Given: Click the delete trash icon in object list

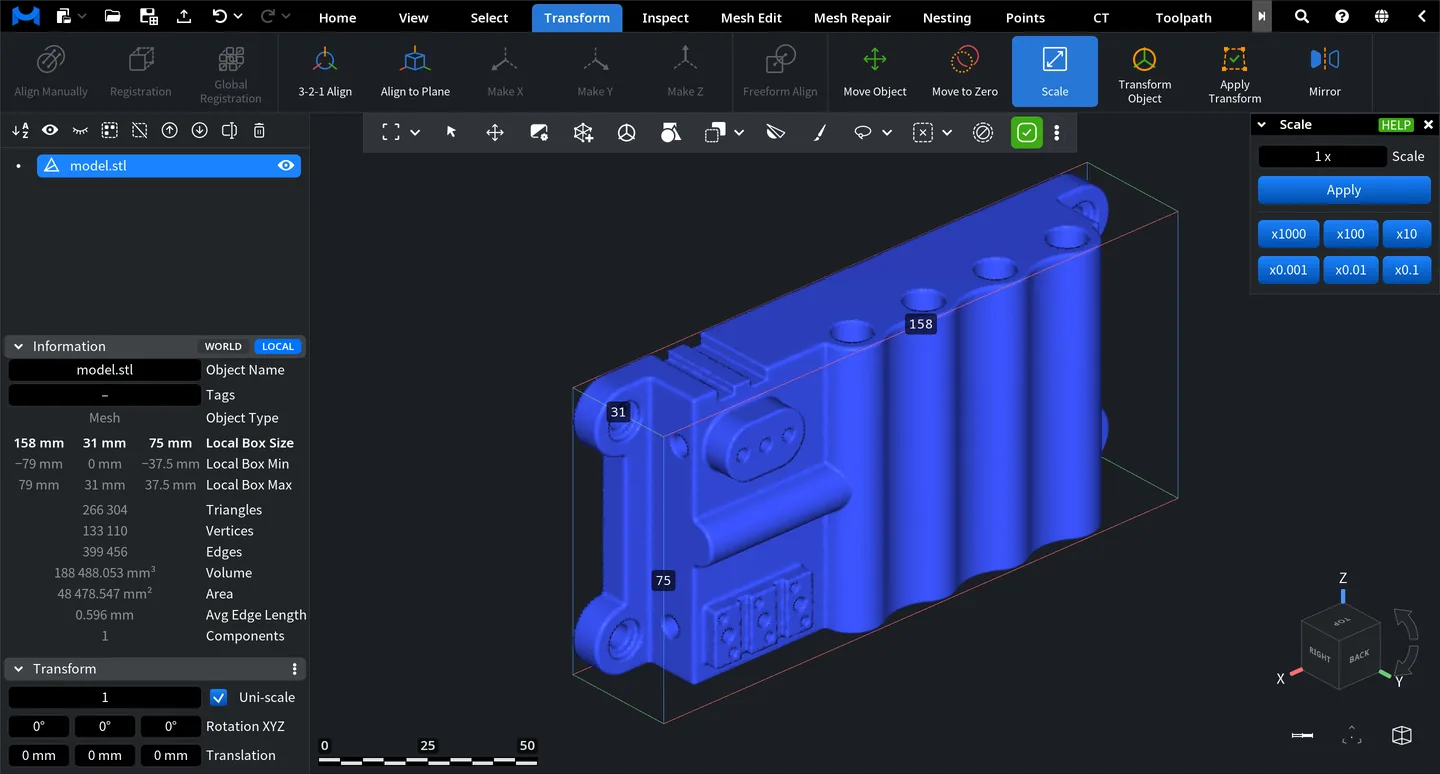Looking at the screenshot, I should 259,131.
